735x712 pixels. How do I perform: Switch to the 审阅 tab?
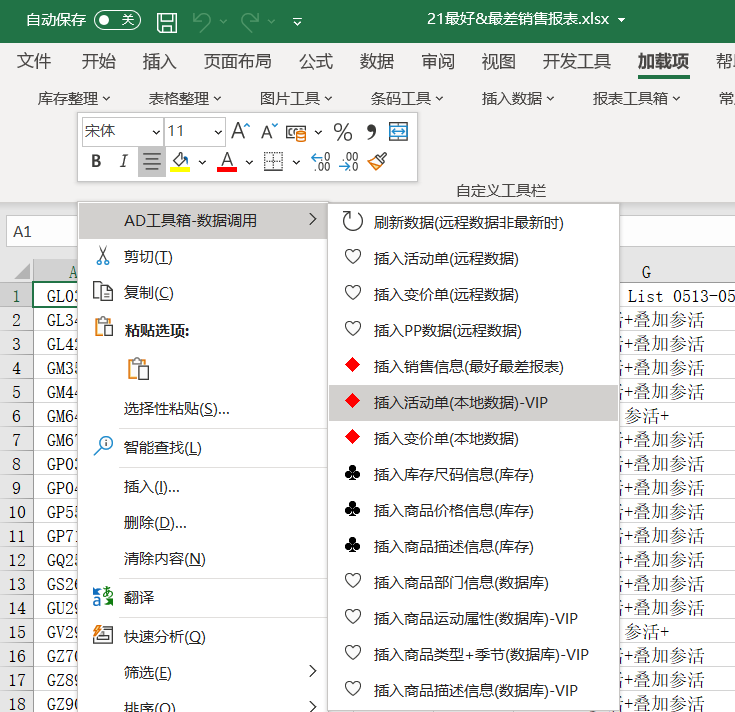pos(438,61)
